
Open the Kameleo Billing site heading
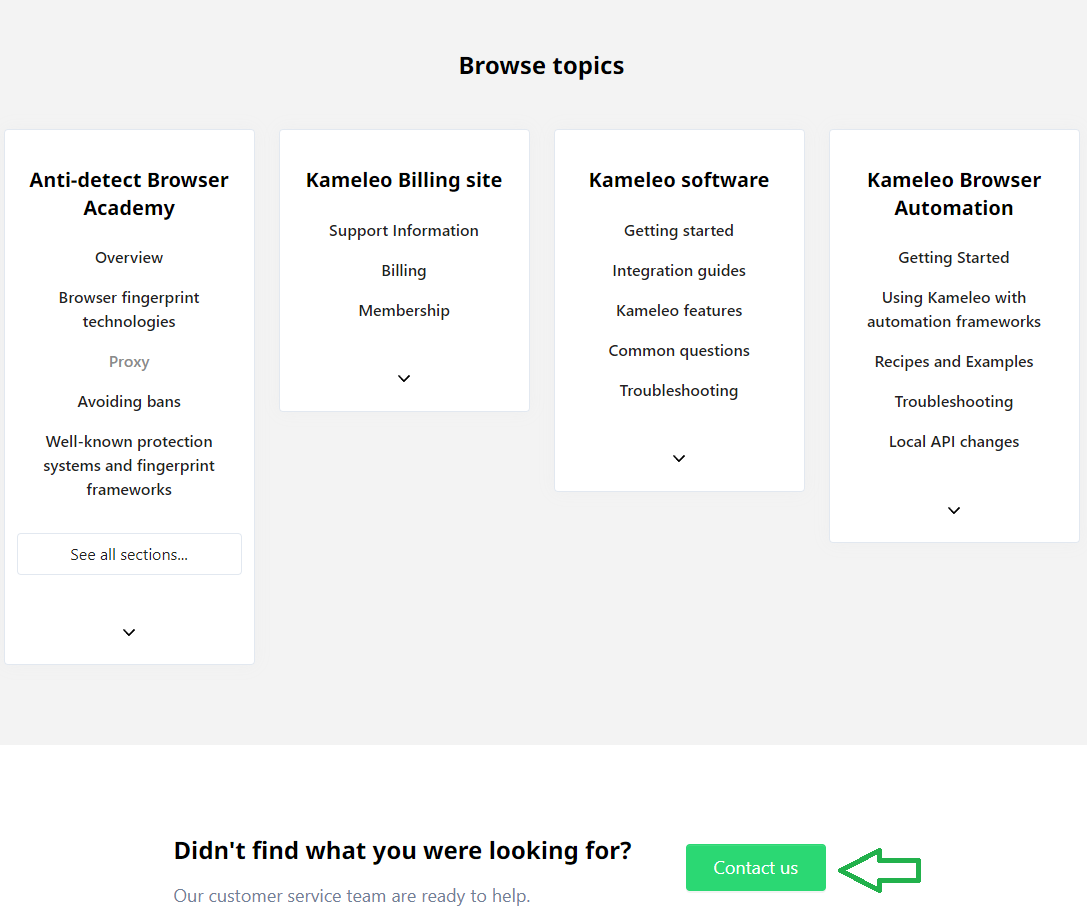404,180
